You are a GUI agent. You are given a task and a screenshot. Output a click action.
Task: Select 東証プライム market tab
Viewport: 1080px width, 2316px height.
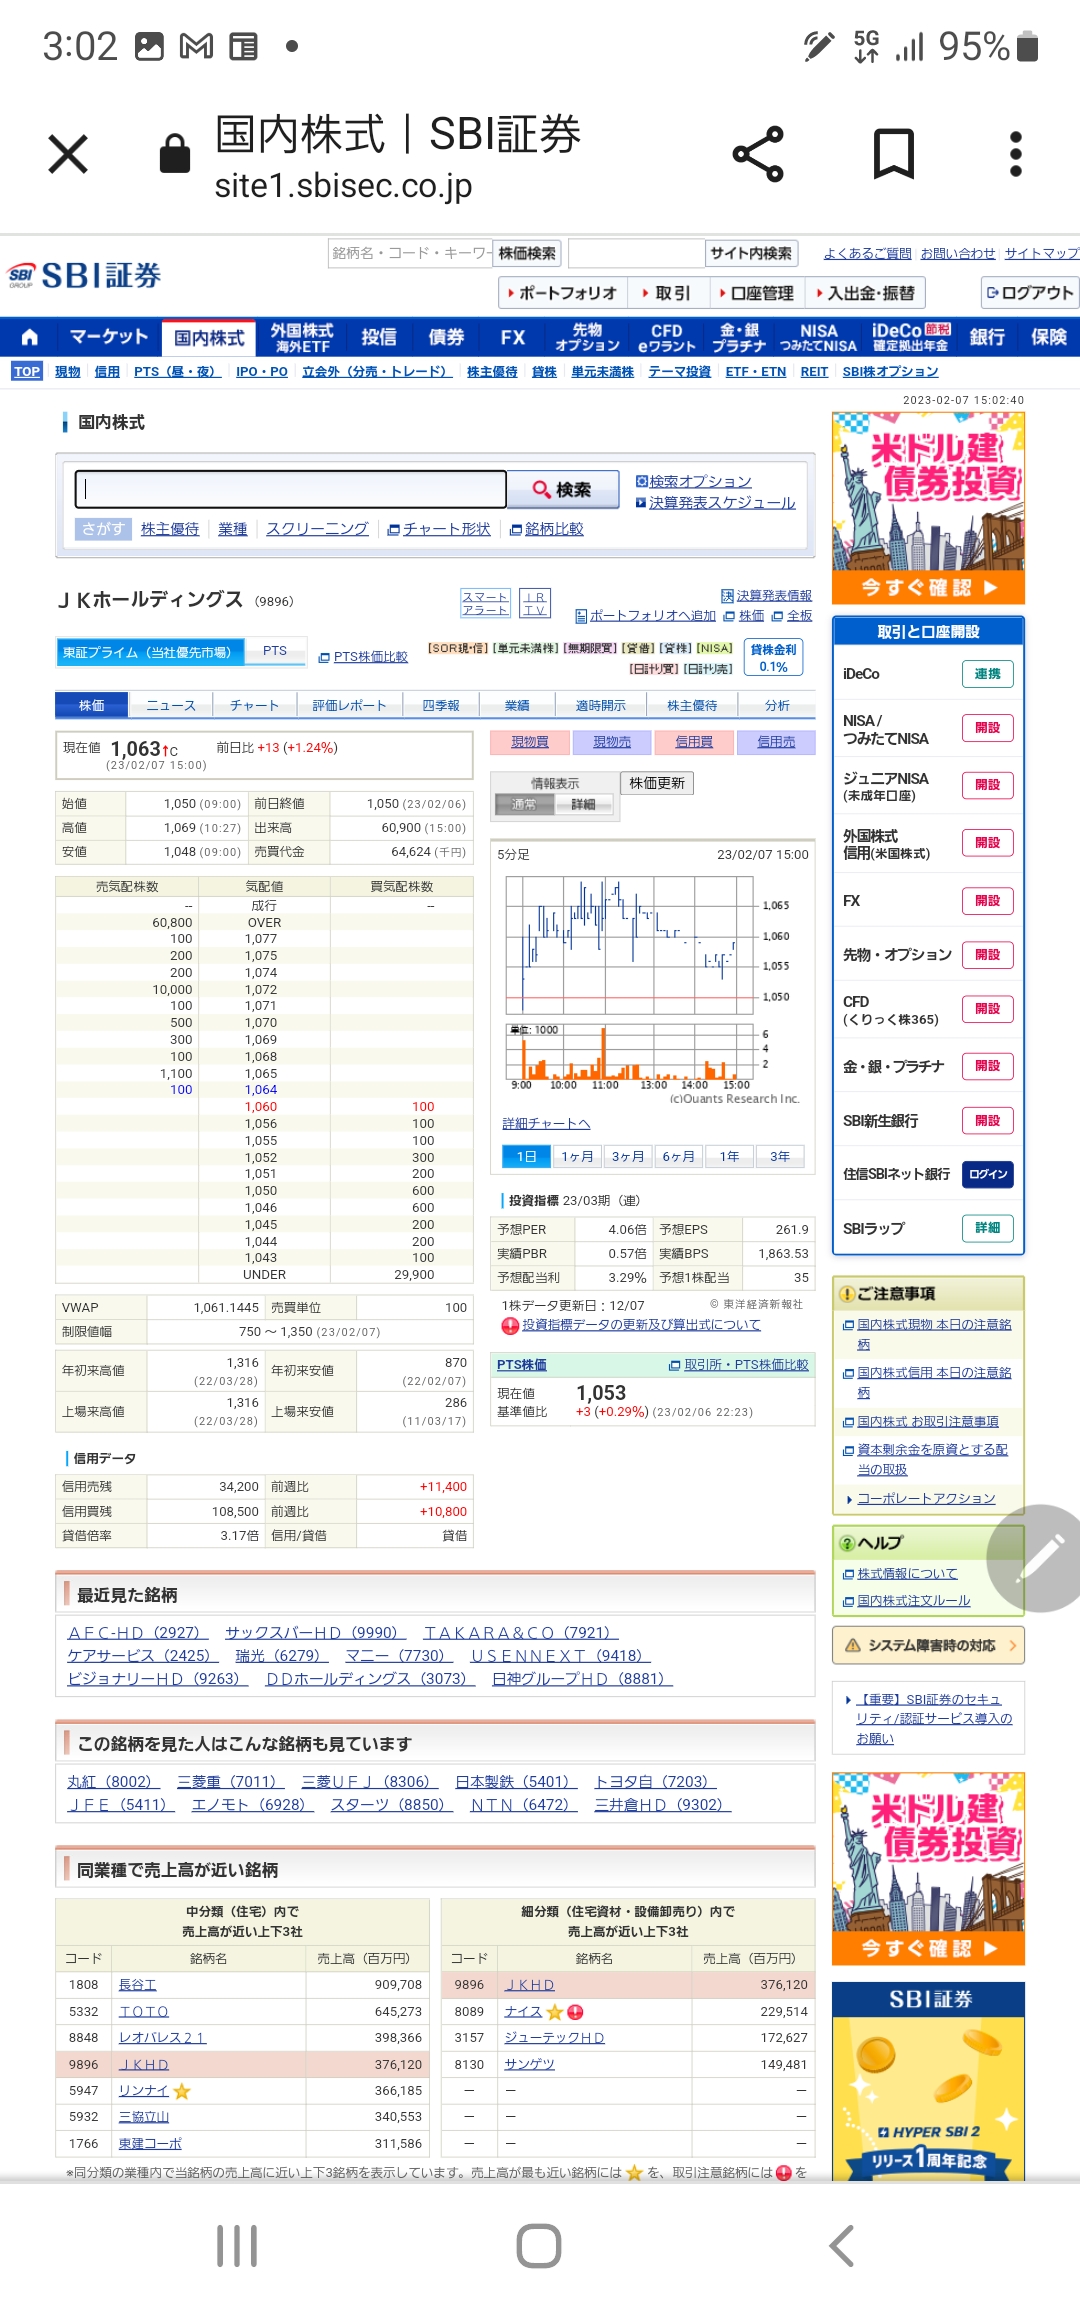tap(151, 652)
